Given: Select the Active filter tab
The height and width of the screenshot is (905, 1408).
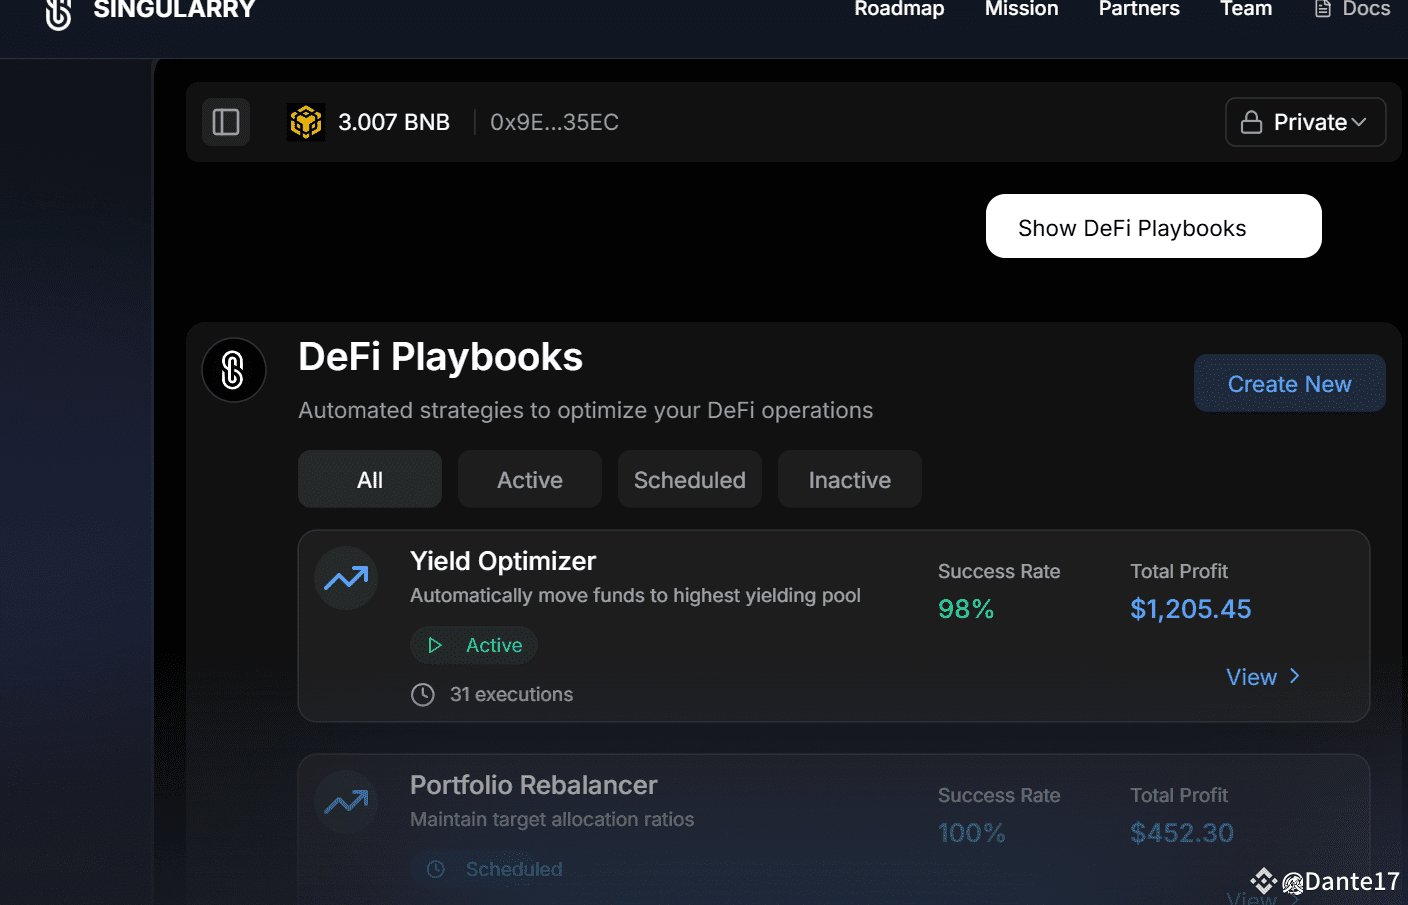Looking at the screenshot, I should click(530, 479).
